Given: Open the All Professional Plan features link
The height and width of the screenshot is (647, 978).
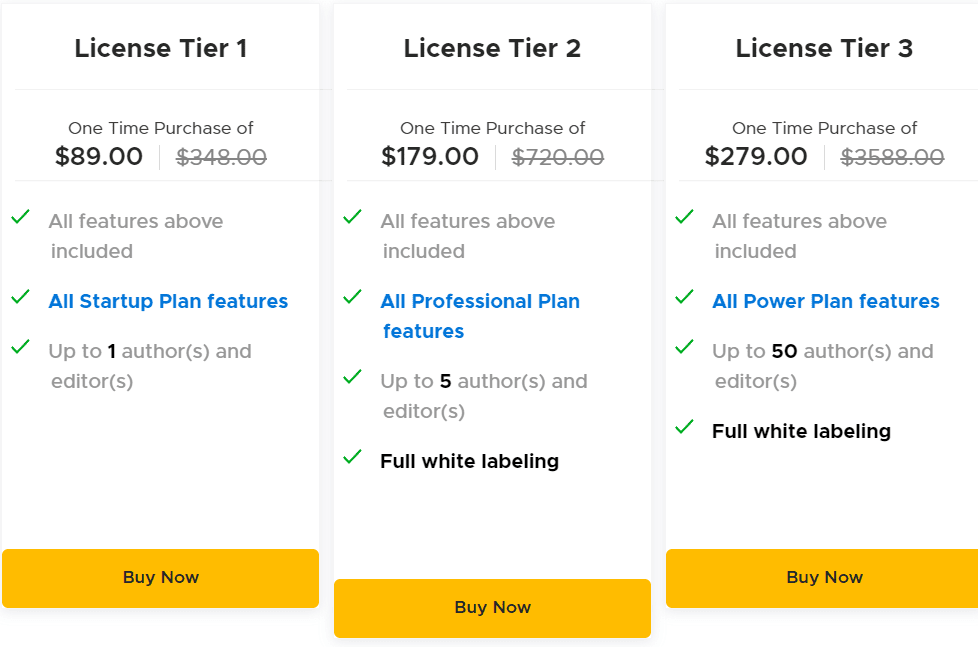Looking at the screenshot, I should [480, 302].
